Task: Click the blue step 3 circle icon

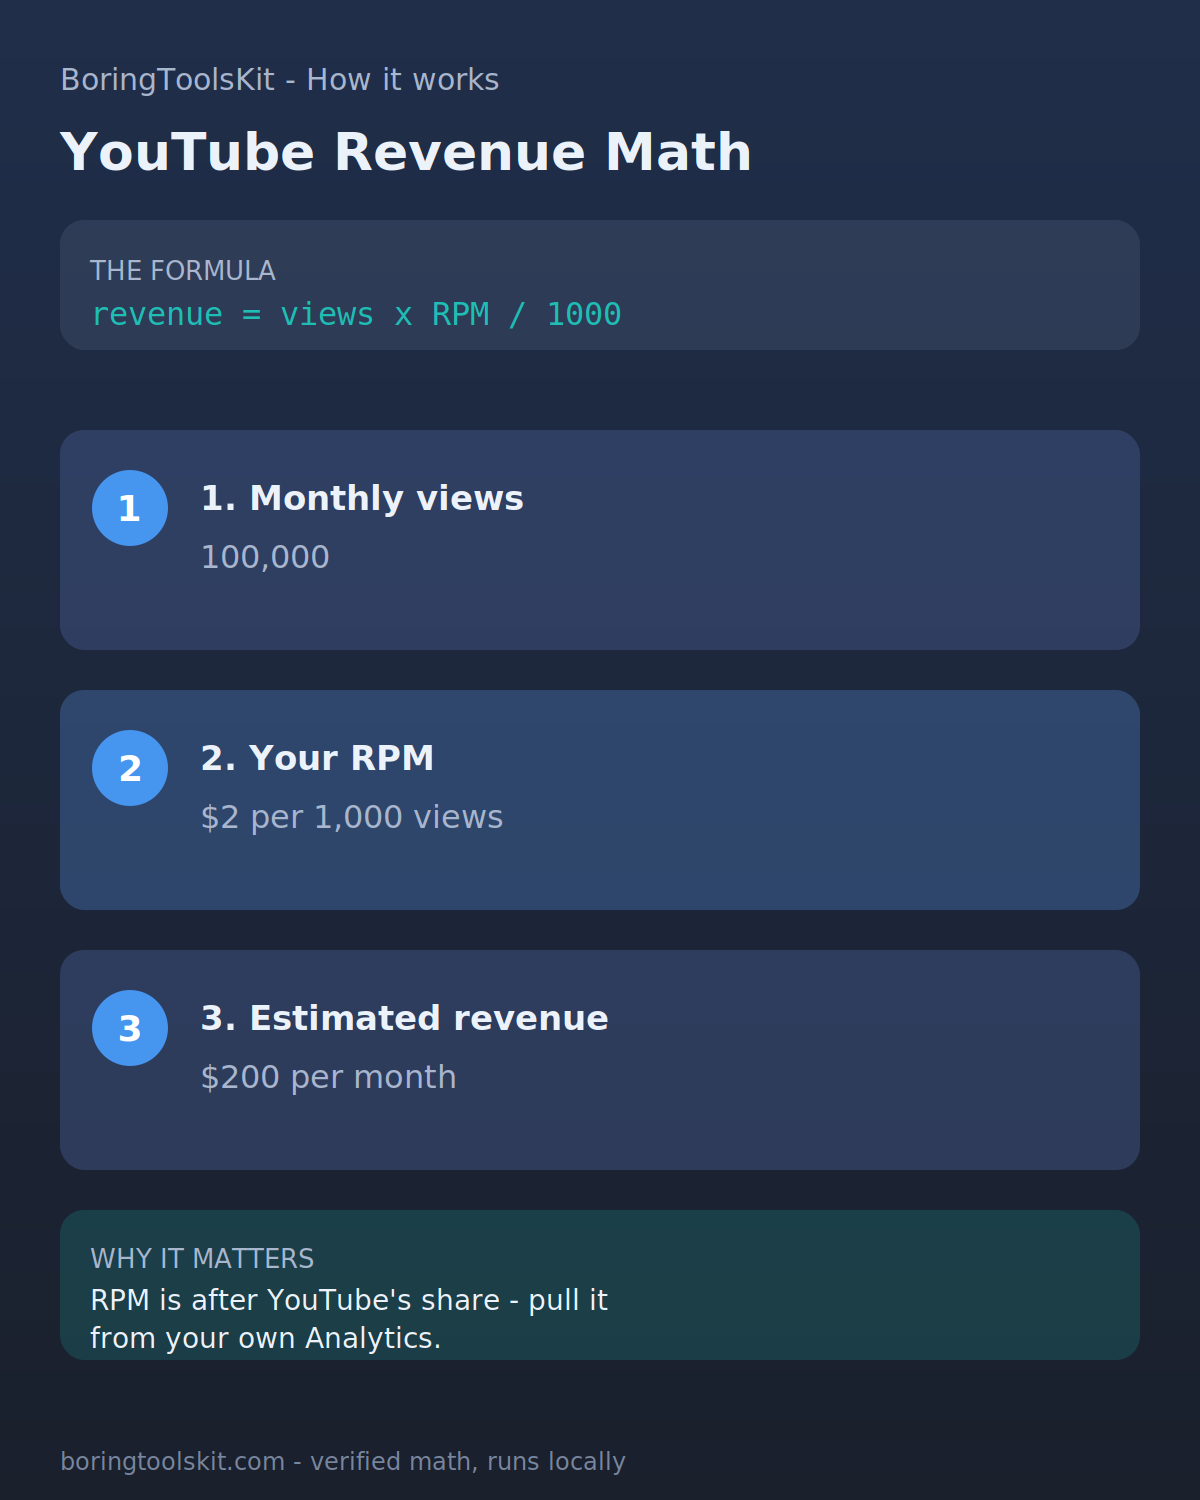Action: 130,1028
